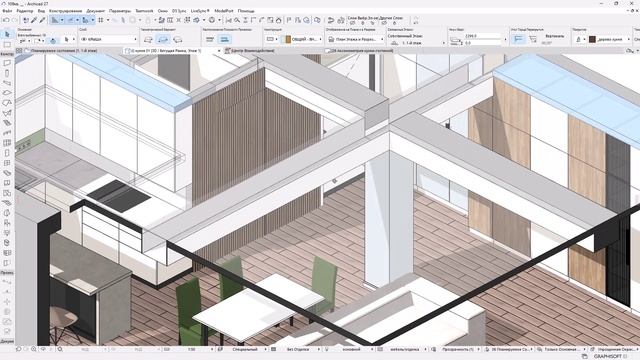Select the Beam tool in the toolbox
Image resolution: width=640 pixels, height=360 pixels.
tap(7, 83)
